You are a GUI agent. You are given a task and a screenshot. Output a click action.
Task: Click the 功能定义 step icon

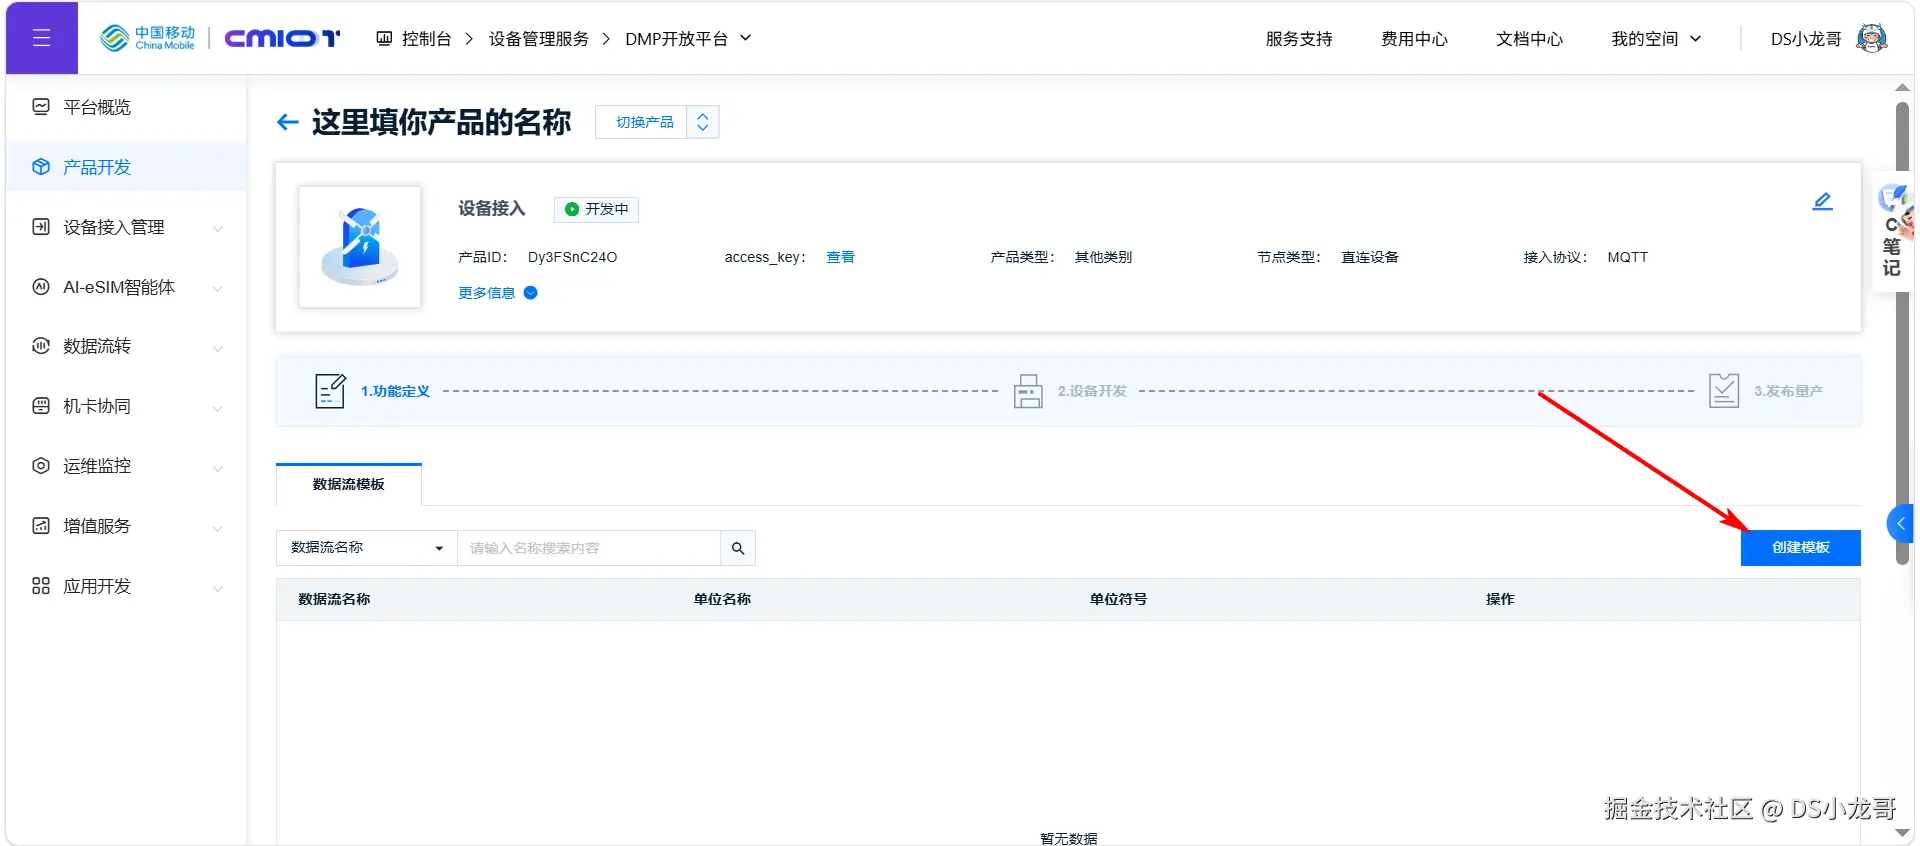330,391
